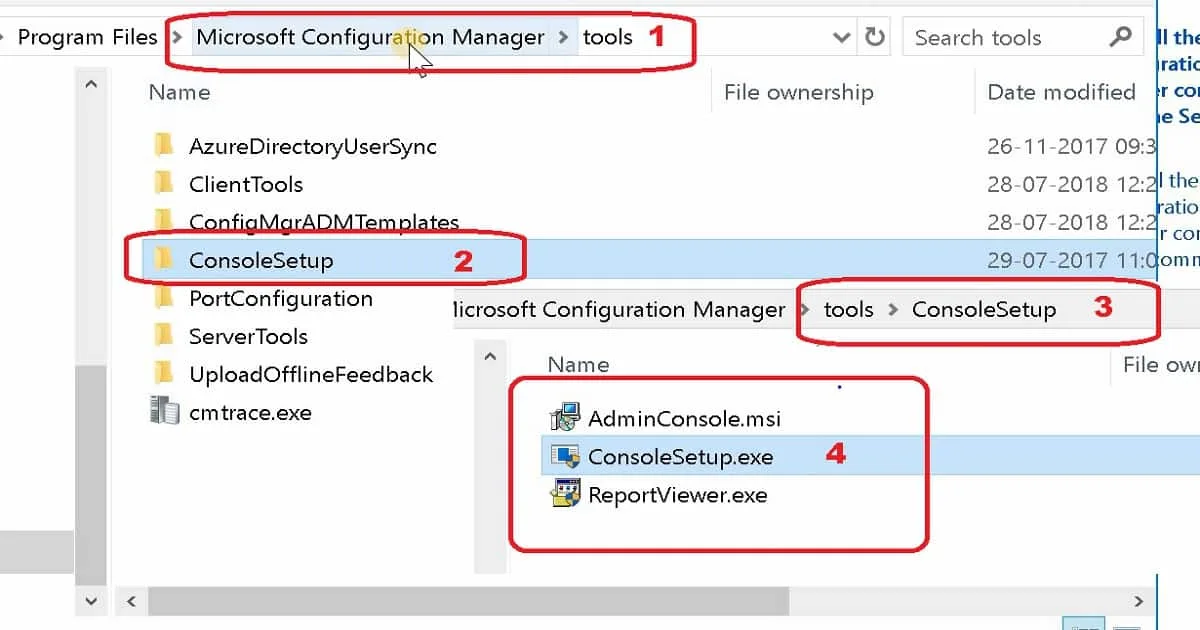The image size is (1200, 630).
Task: Sort by the Name column header
Action: tap(179, 92)
